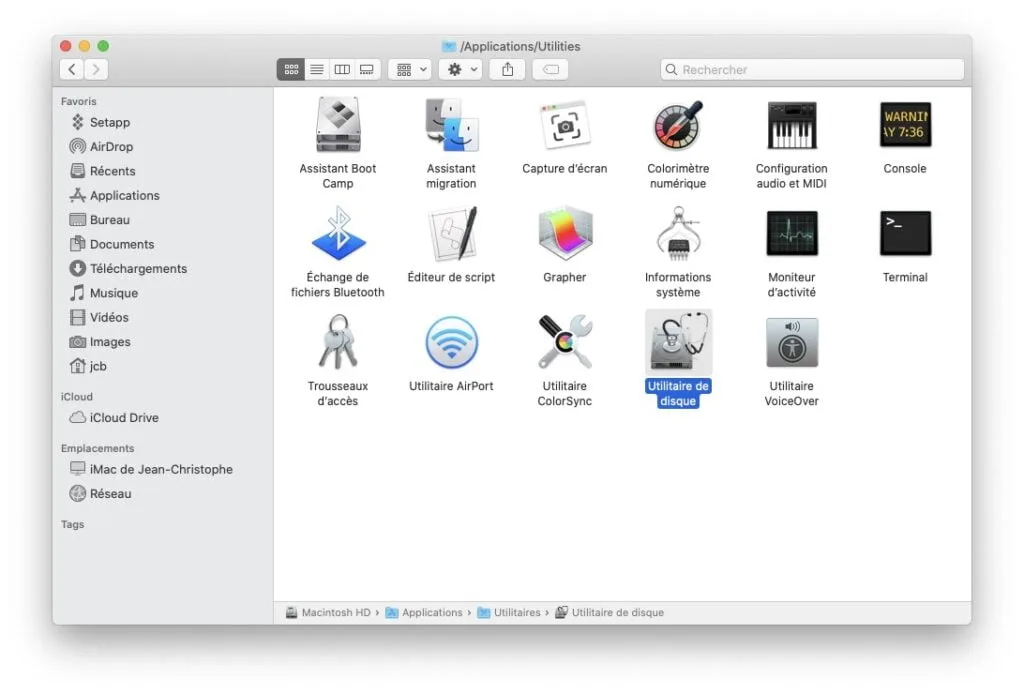Launch the Console app
Viewport: 1024px width, 694px height.
point(905,124)
